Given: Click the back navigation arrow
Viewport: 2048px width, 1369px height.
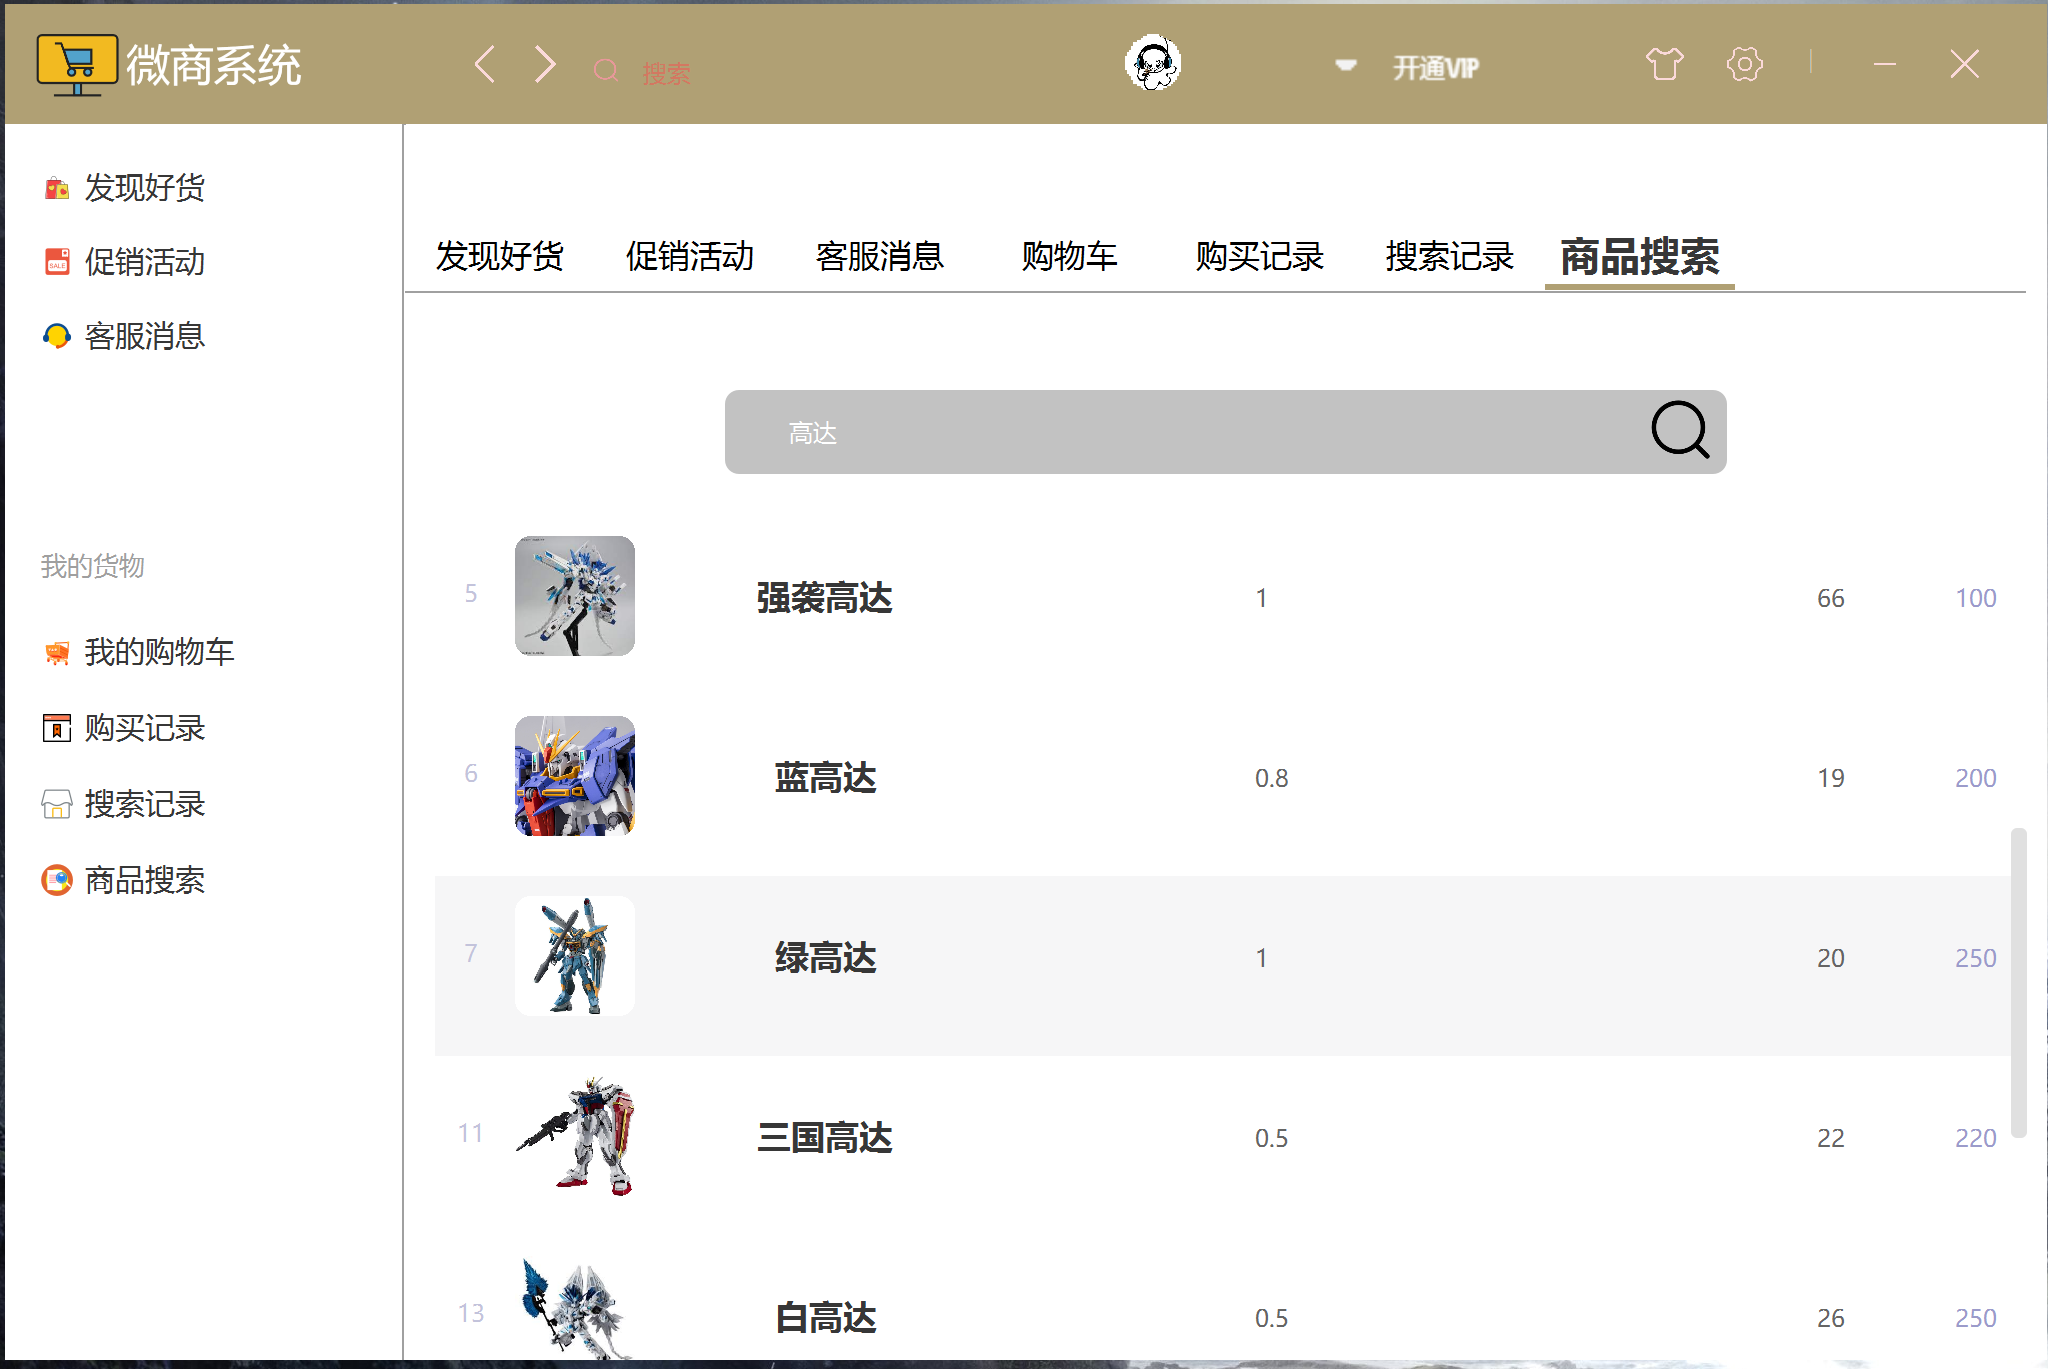Looking at the screenshot, I should tap(484, 63).
